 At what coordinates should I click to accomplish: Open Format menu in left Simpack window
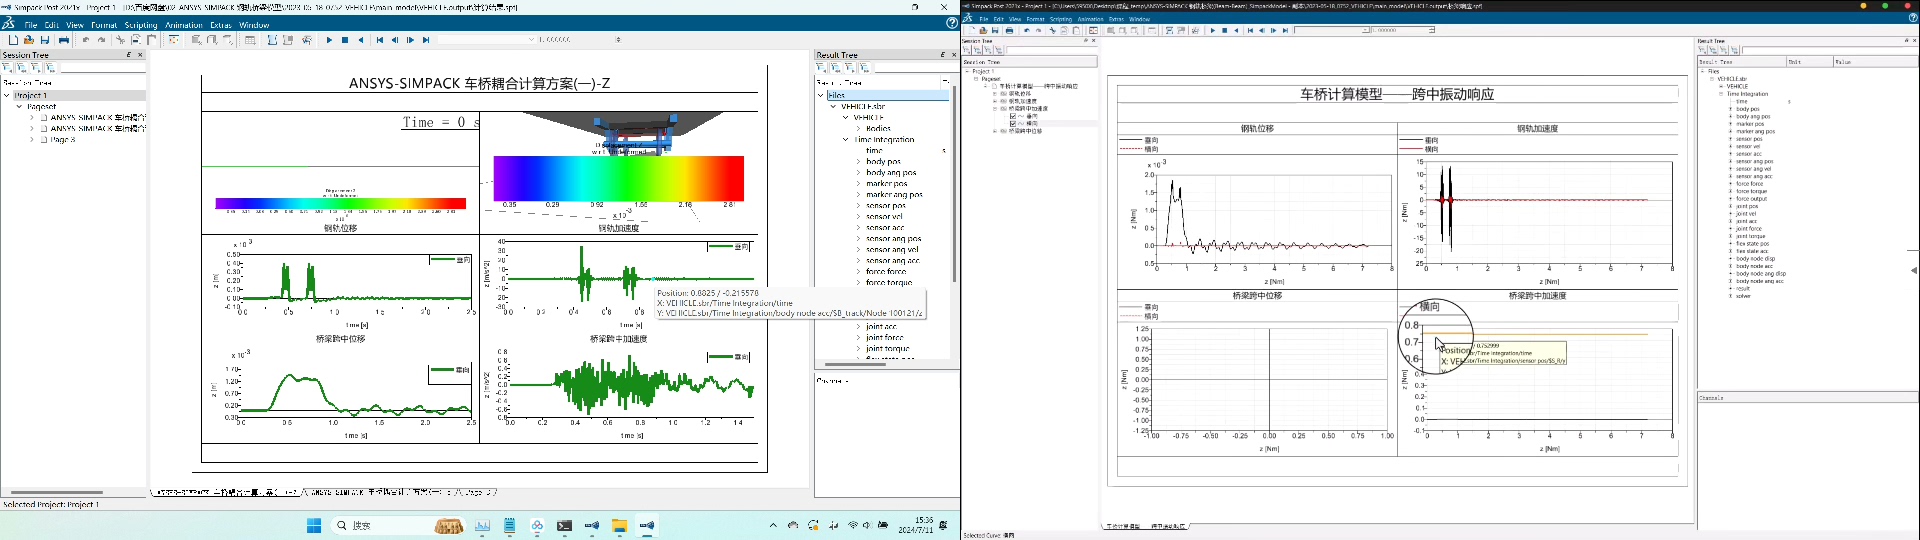[104, 25]
